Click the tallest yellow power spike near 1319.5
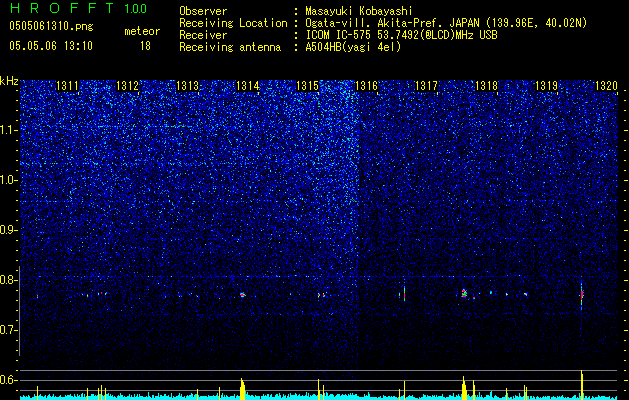Viewport: 629px width, 400px height. 582,384
